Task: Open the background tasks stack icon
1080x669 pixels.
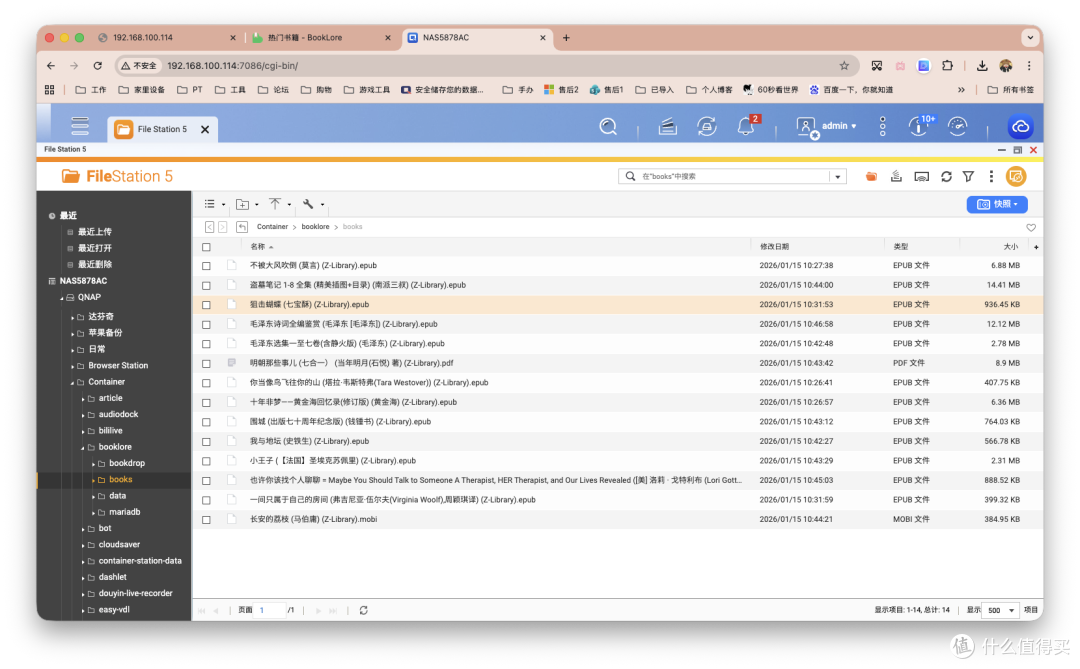Action: [667, 126]
